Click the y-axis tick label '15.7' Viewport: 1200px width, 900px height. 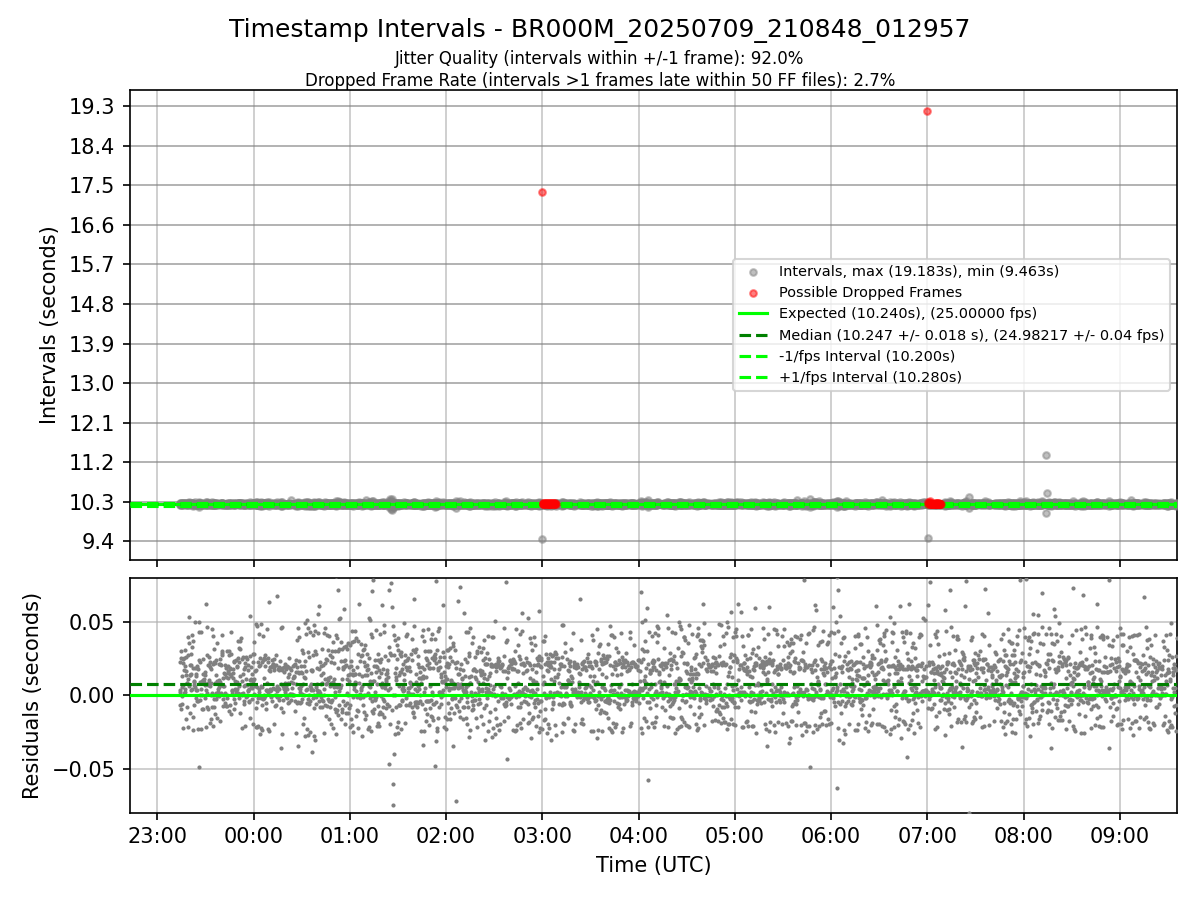point(94,265)
